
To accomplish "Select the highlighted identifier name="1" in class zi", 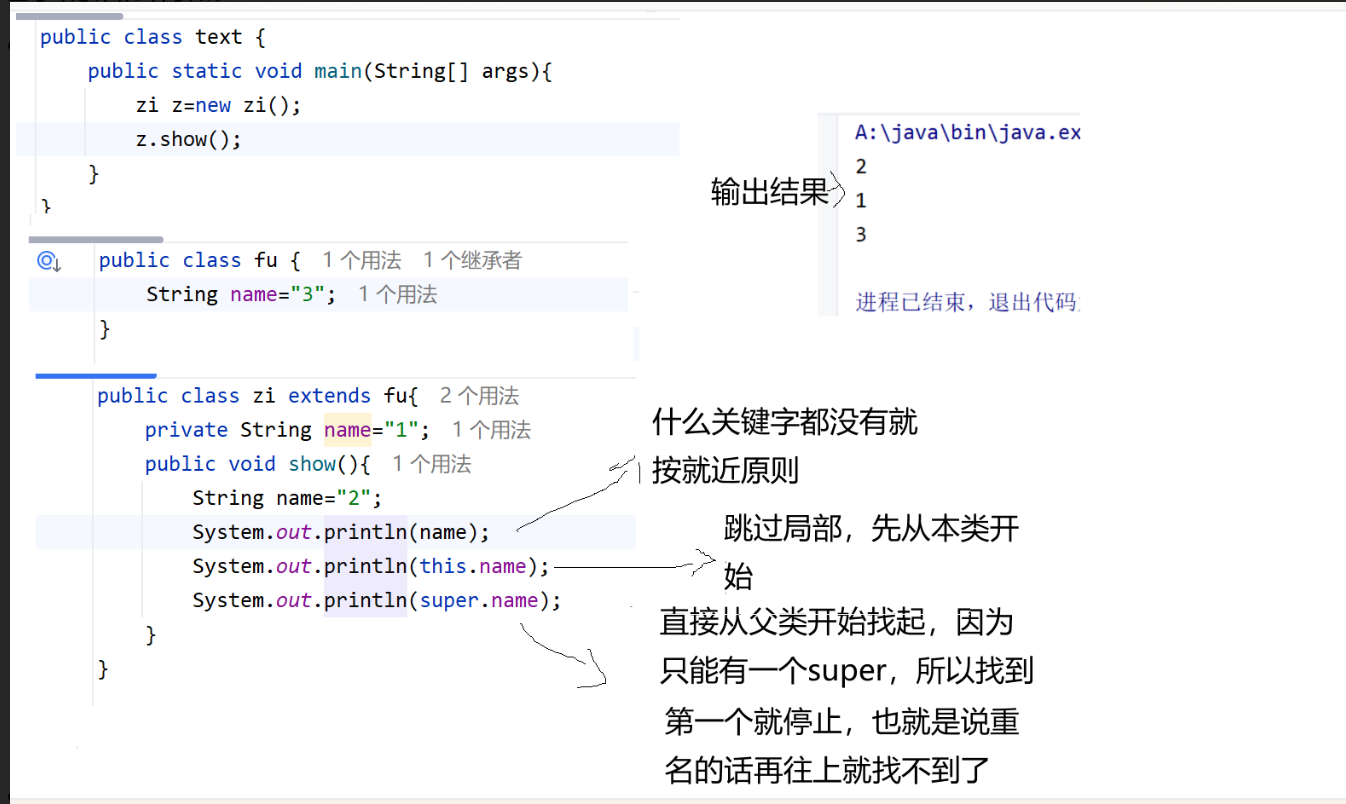I will [347, 429].
